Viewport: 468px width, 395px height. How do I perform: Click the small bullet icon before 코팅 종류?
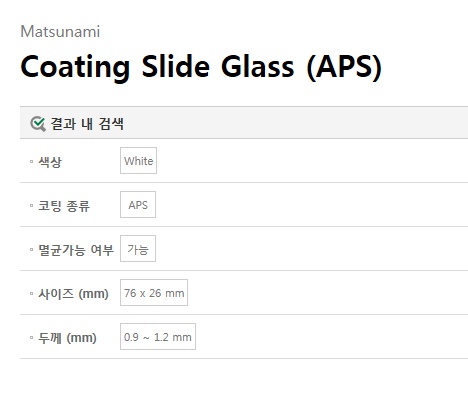32,205
